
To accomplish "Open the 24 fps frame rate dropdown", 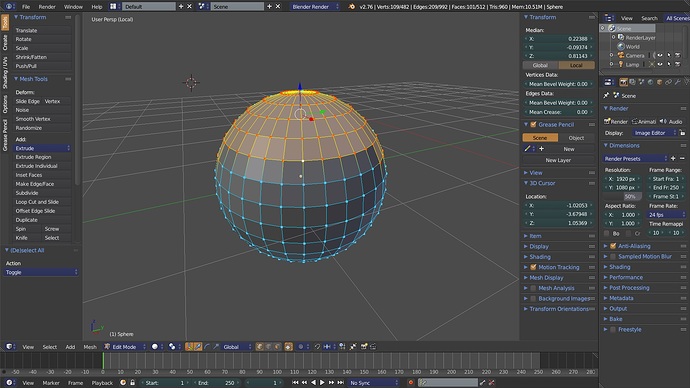I will (x=666, y=215).
